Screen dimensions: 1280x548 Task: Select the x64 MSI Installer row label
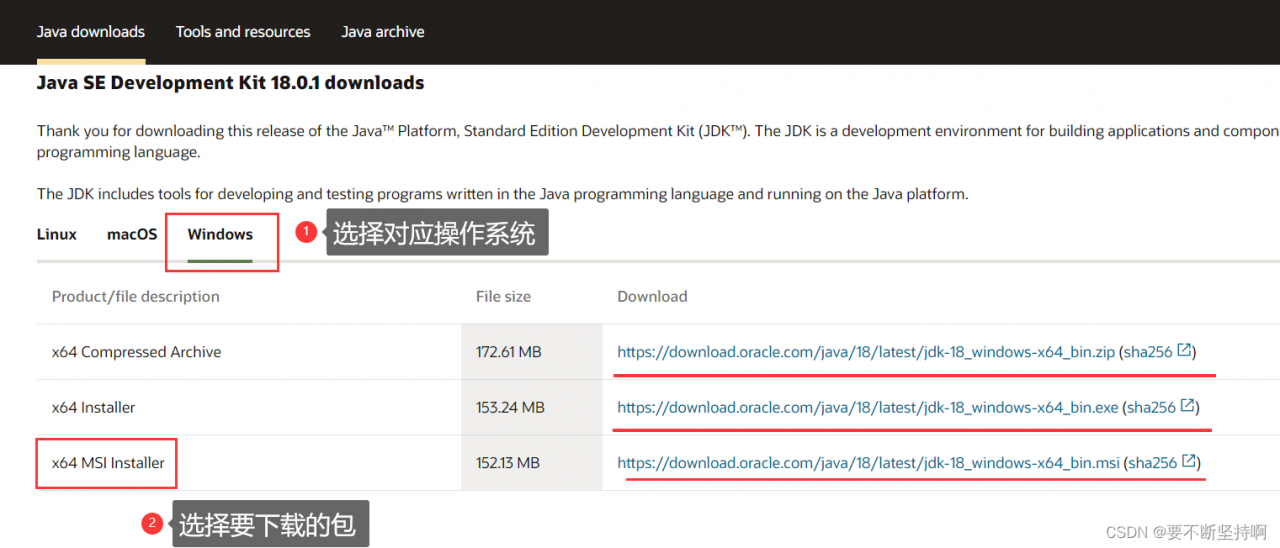(108, 463)
